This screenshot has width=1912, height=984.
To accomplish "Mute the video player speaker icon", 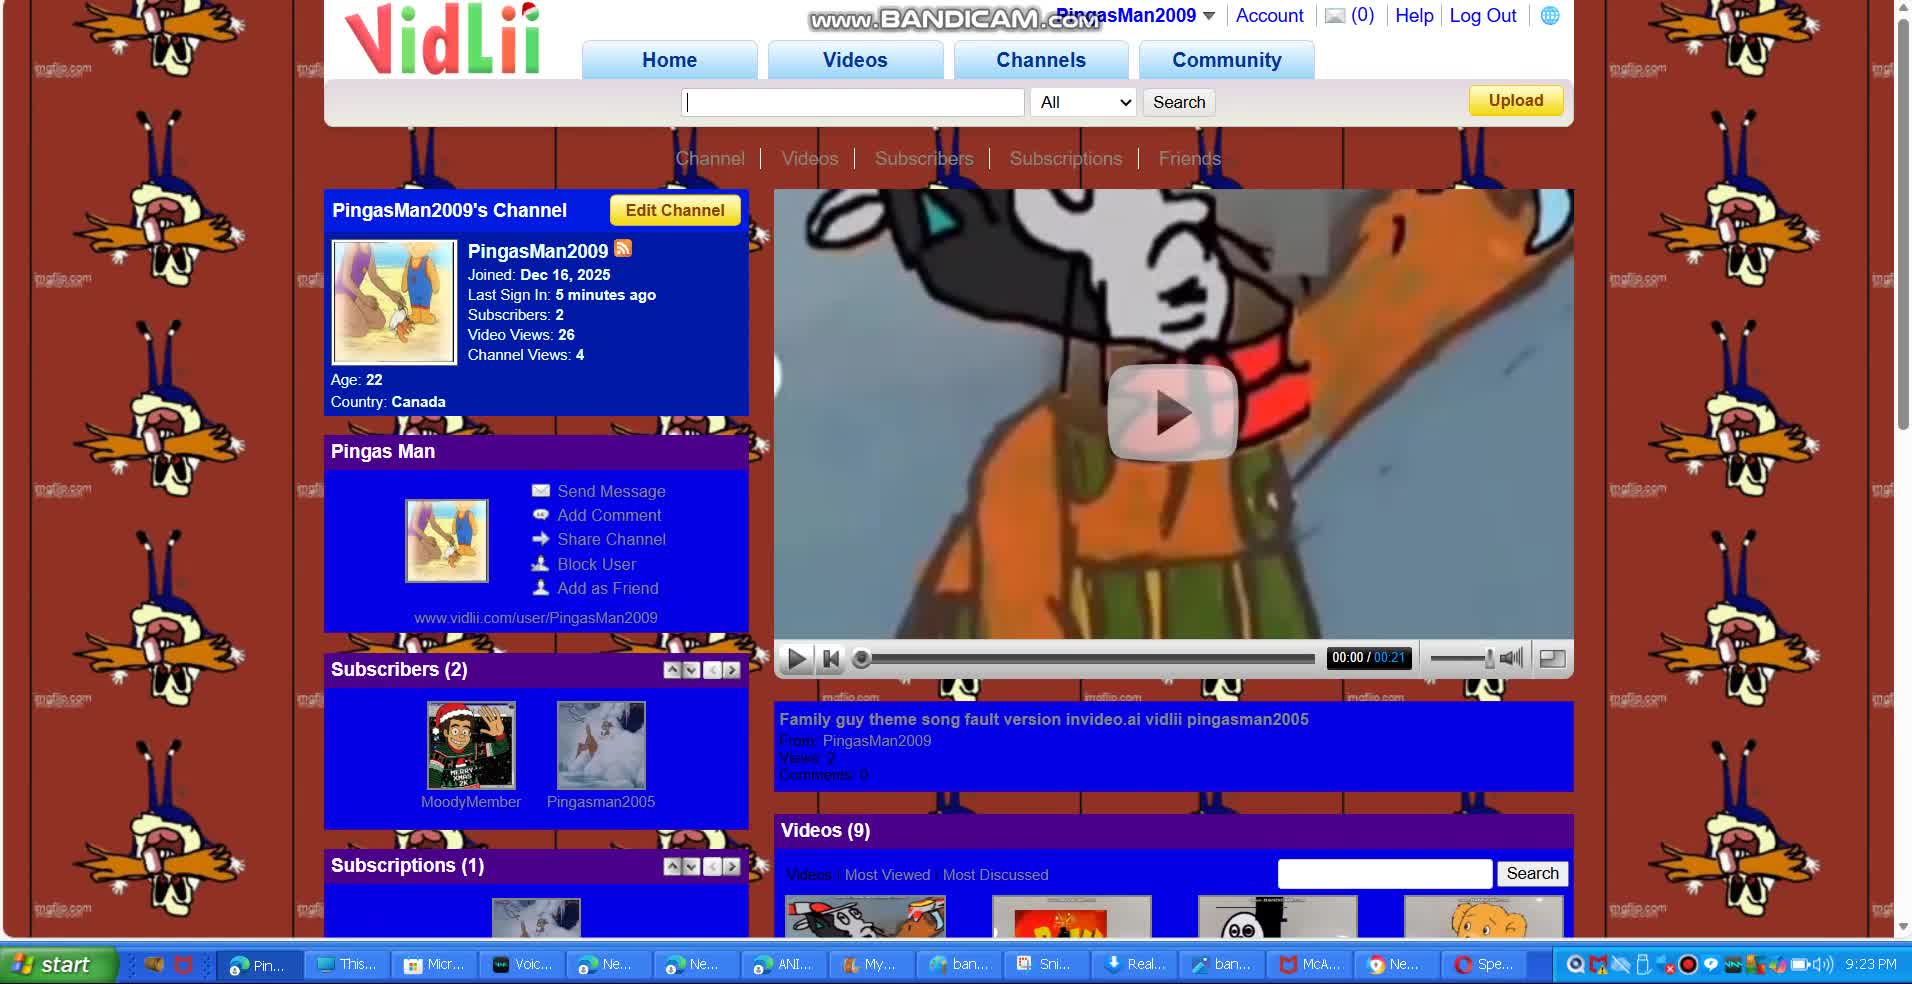I will click(x=1510, y=658).
